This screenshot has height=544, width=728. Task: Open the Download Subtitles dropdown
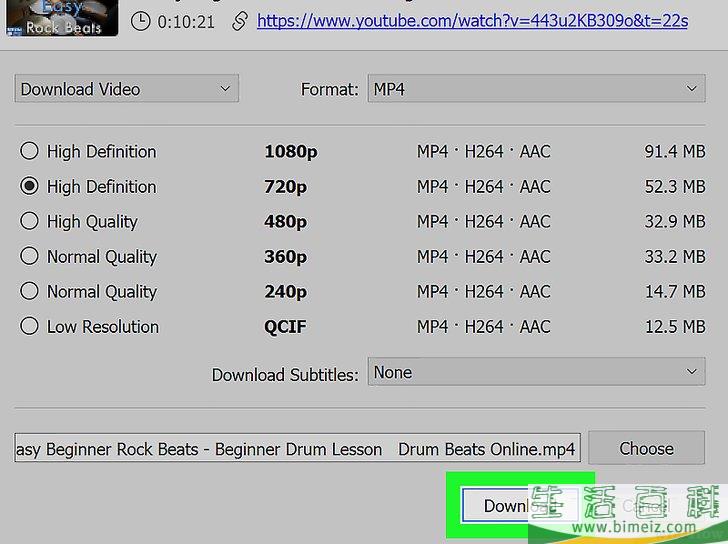pyautogui.click(x=536, y=372)
